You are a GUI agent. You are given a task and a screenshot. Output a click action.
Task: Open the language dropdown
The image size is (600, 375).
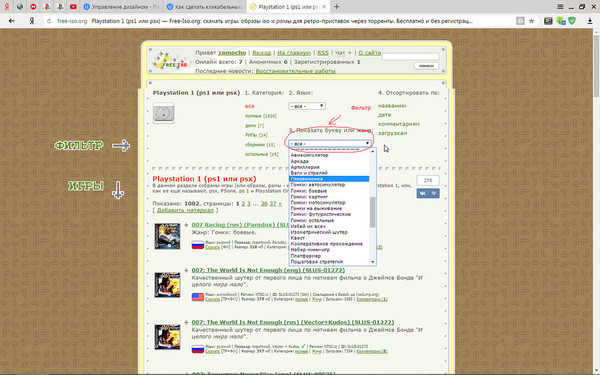[x=307, y=106]
